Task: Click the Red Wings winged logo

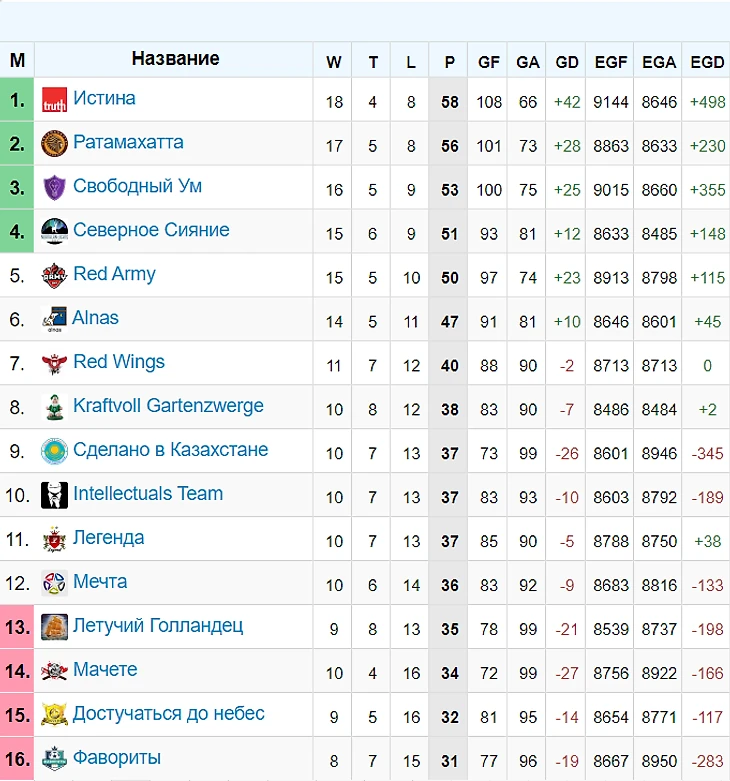Action: [x=54, y=364]
